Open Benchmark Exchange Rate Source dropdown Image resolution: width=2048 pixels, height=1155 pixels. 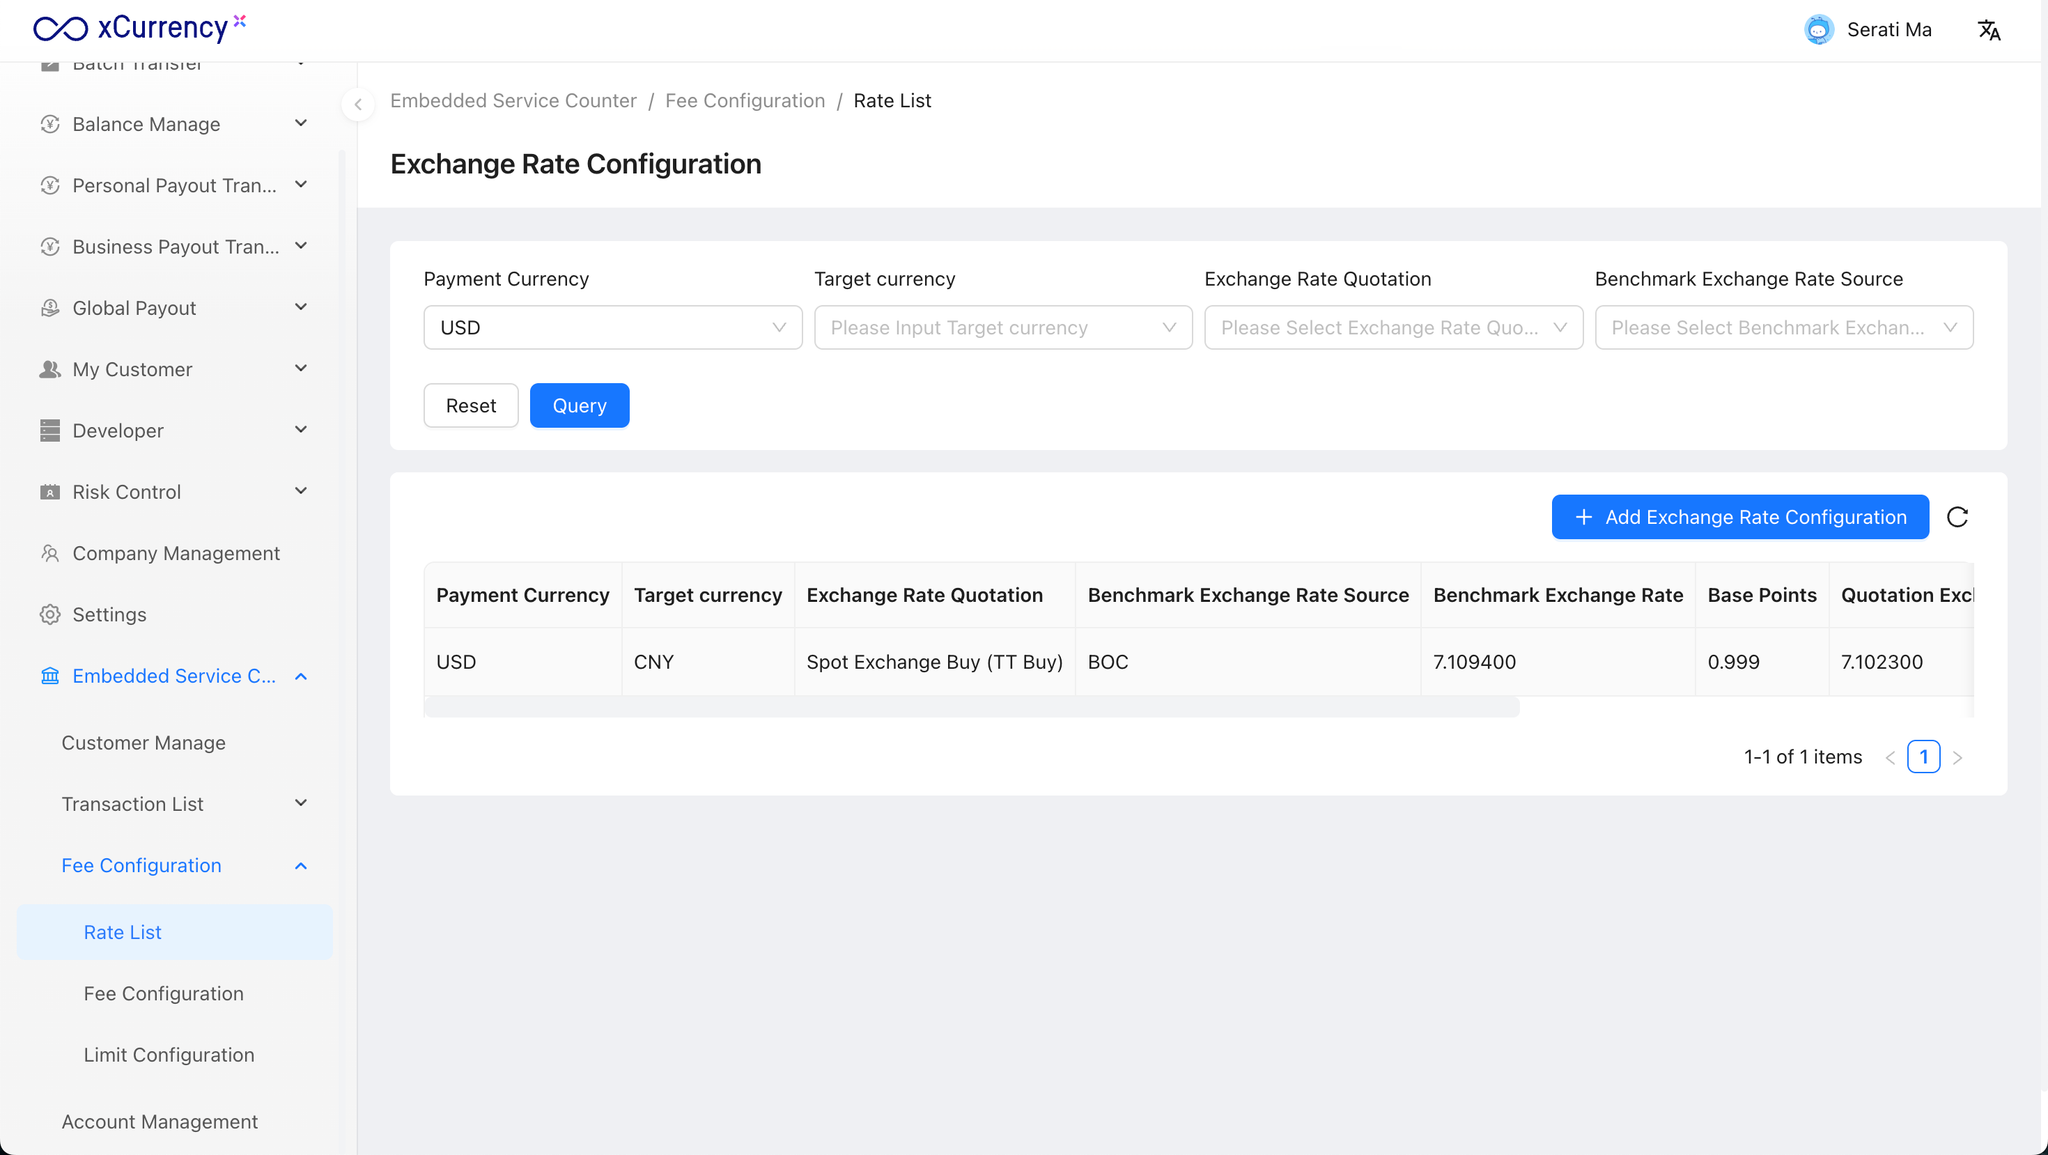(x=1783, y=327)
